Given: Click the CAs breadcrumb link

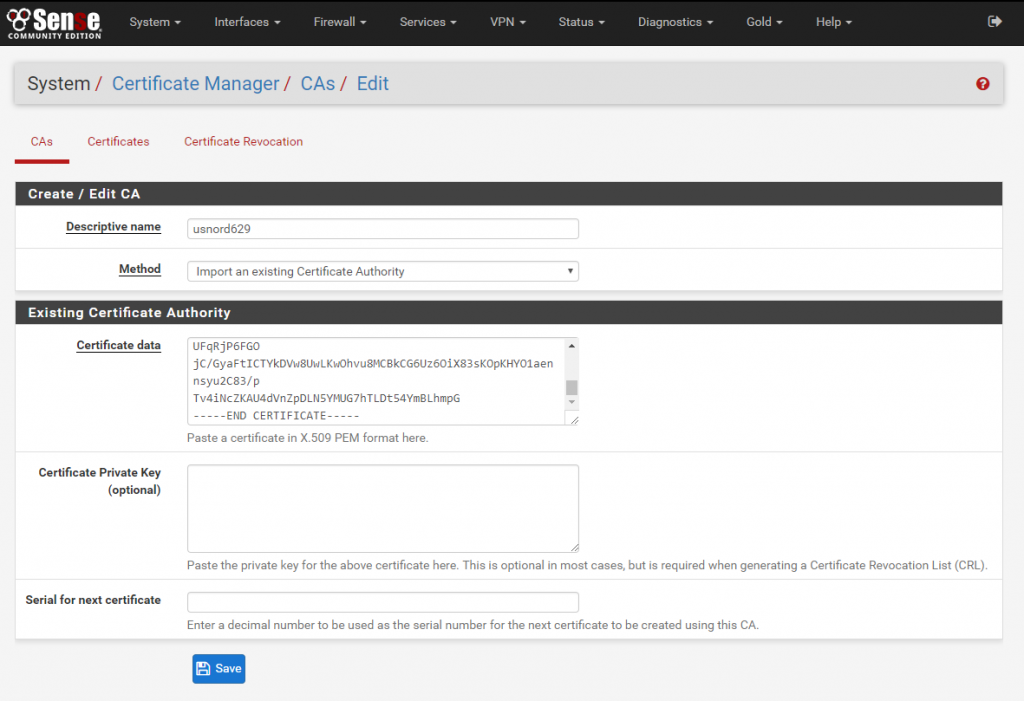Looking at the screenshot, I should (x=317, y=84).
